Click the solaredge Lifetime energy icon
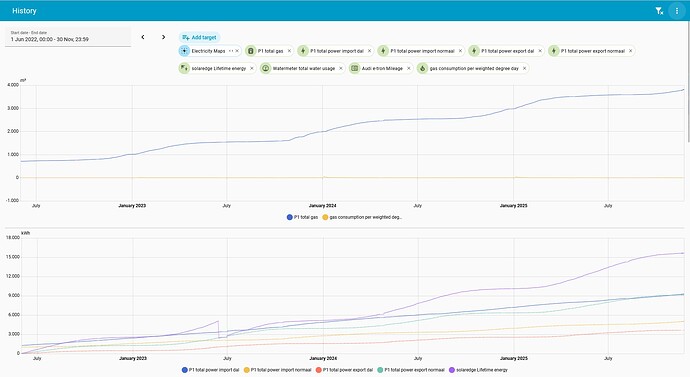690x377 pixels. click(x=184, y=69)
